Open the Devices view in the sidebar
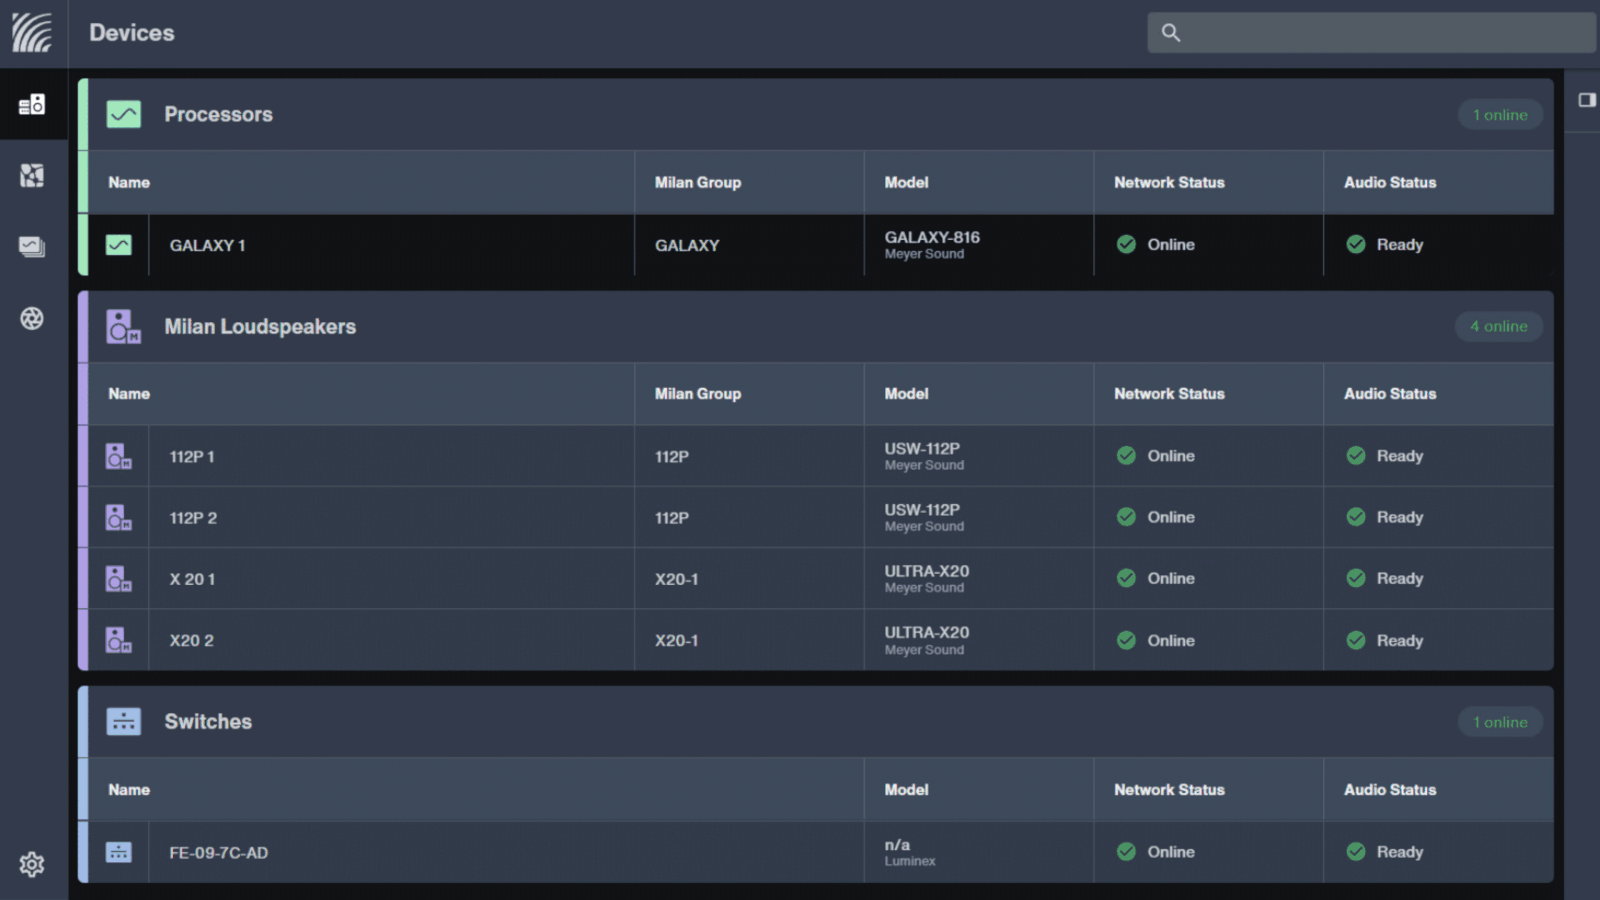Image resolution: width=1600 pixels, height=900 pixels. [x=32, y=104]
